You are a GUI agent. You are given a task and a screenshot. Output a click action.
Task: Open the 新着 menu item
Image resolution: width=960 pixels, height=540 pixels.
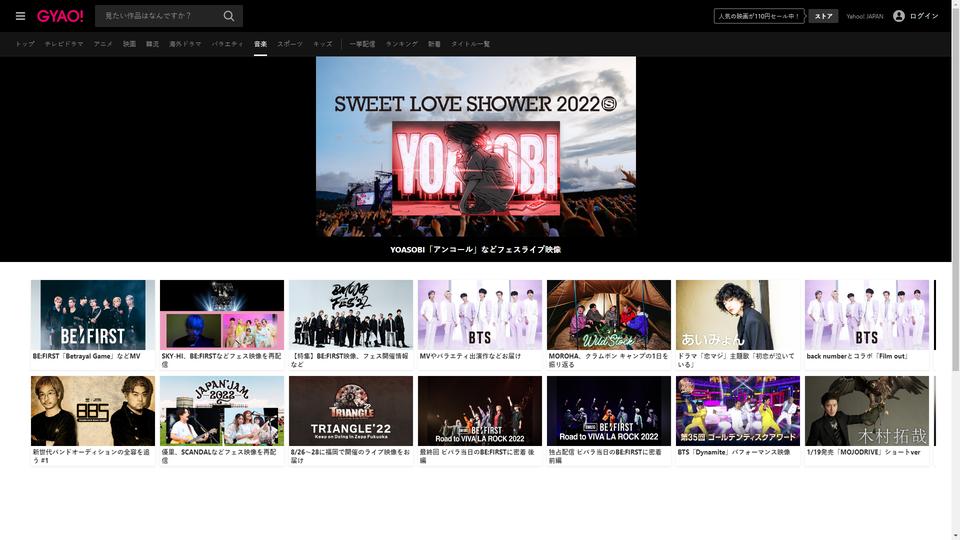tap(434, 44)
